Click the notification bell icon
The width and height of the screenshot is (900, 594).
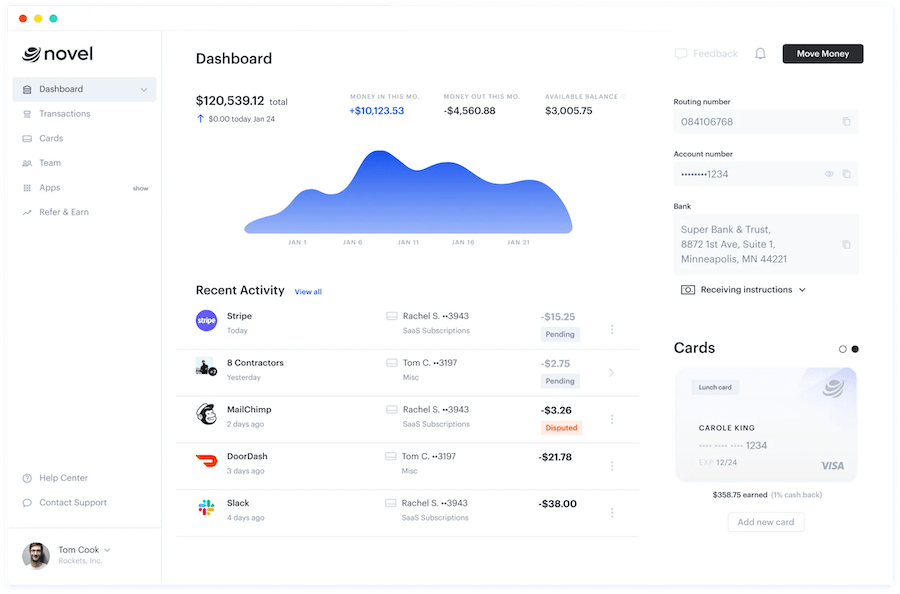(x=760, y=54)
